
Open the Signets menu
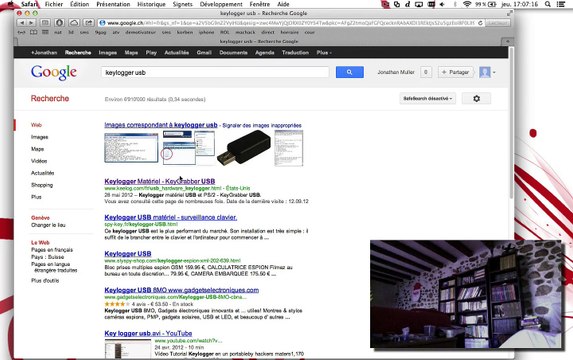(182, 4)
